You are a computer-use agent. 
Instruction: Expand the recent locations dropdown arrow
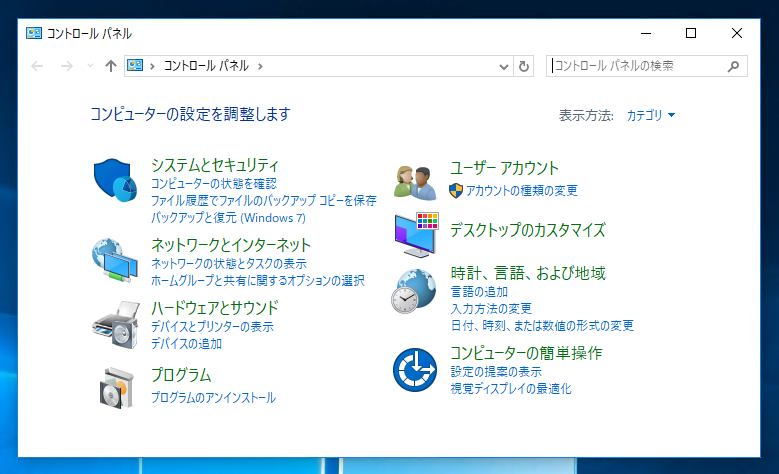[x=90, y=66]
